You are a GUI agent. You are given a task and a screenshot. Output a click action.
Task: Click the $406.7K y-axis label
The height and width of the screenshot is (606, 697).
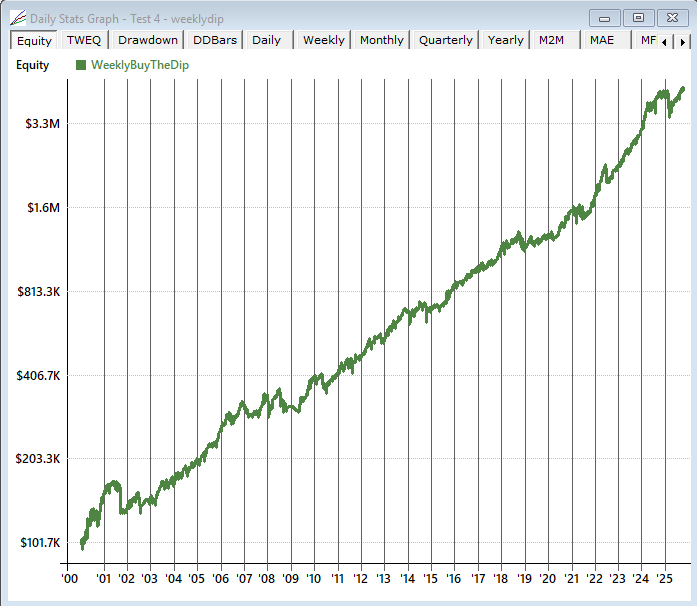tap(38, 376)
